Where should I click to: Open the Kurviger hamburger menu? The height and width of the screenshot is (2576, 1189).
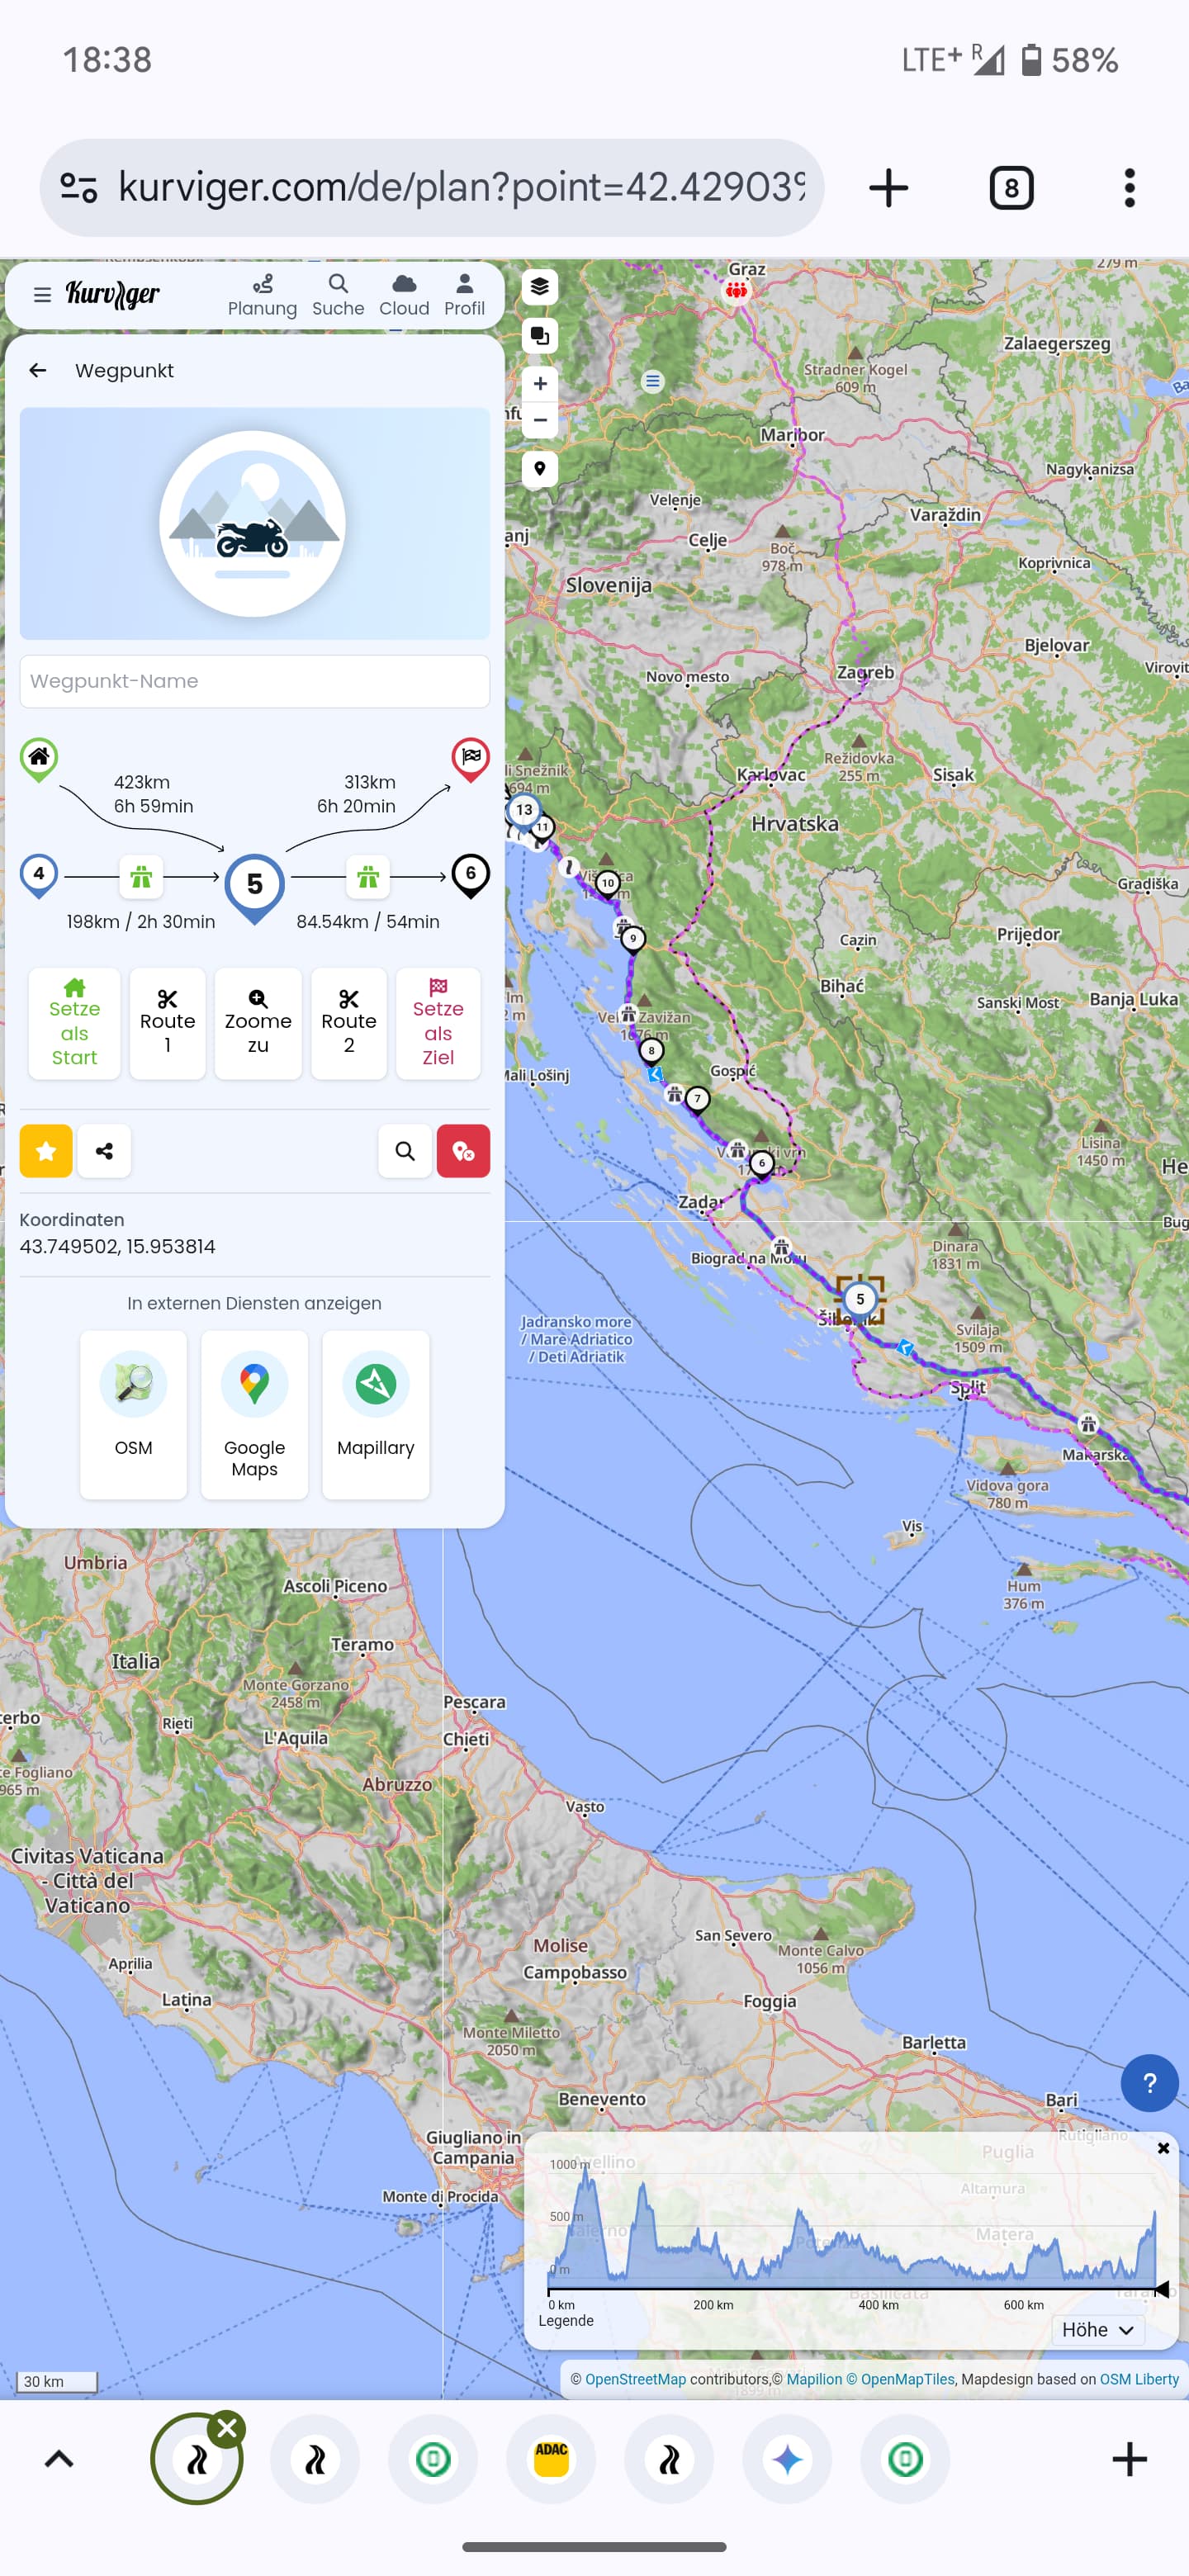42,295
